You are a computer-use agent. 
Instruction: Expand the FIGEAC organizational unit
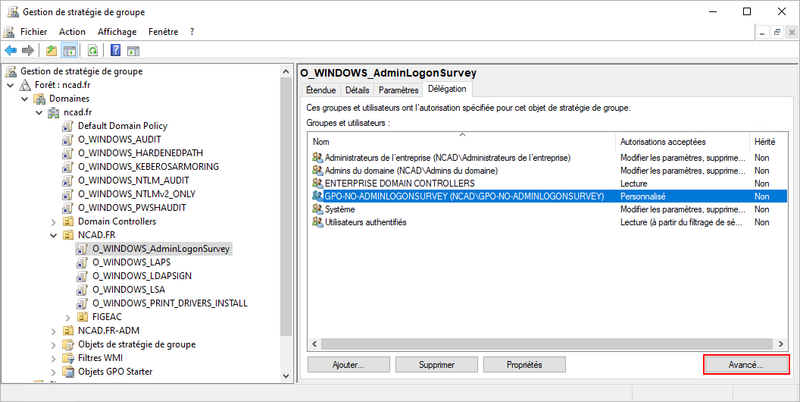67,317
